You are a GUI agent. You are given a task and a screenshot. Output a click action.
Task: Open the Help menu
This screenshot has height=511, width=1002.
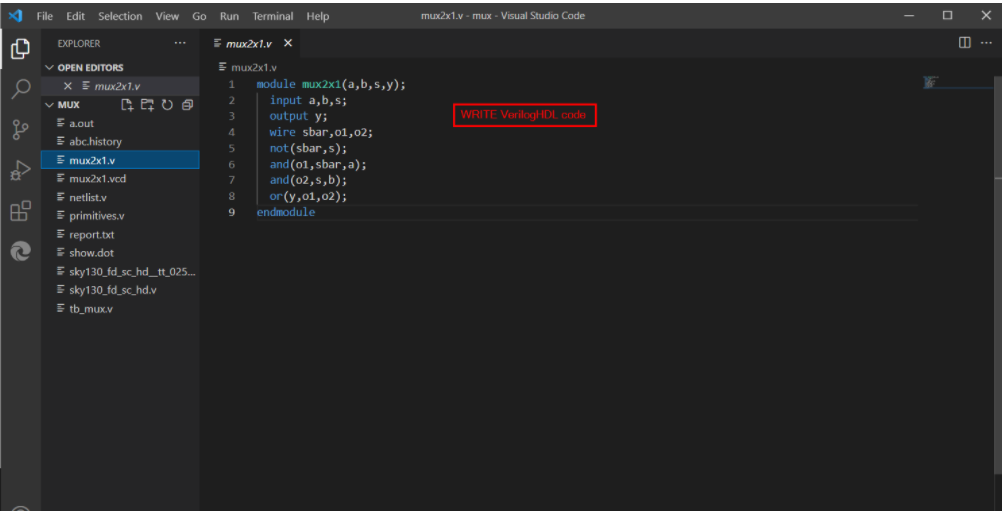click(318, 16)
